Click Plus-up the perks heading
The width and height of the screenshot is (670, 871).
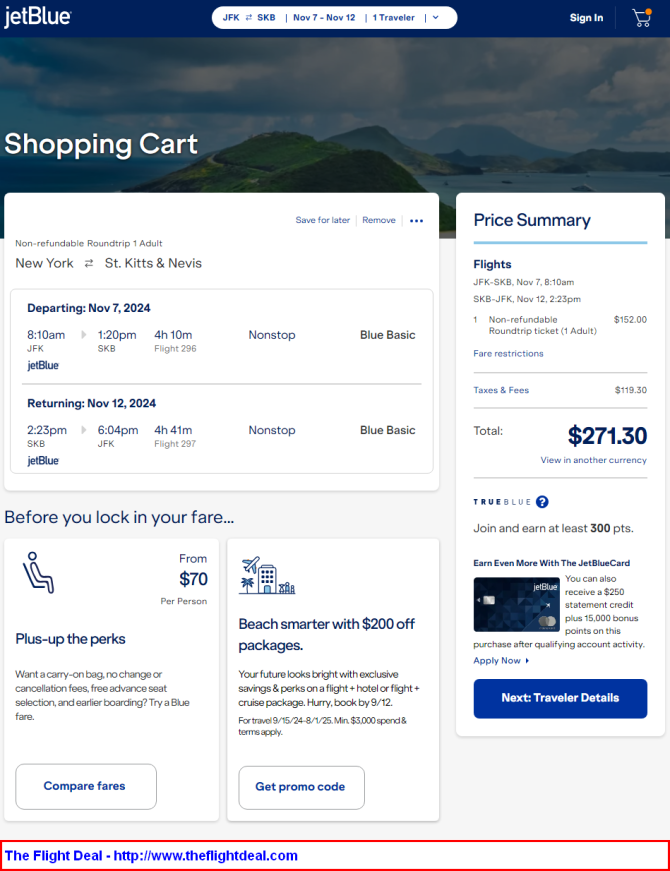pos(71,639)
